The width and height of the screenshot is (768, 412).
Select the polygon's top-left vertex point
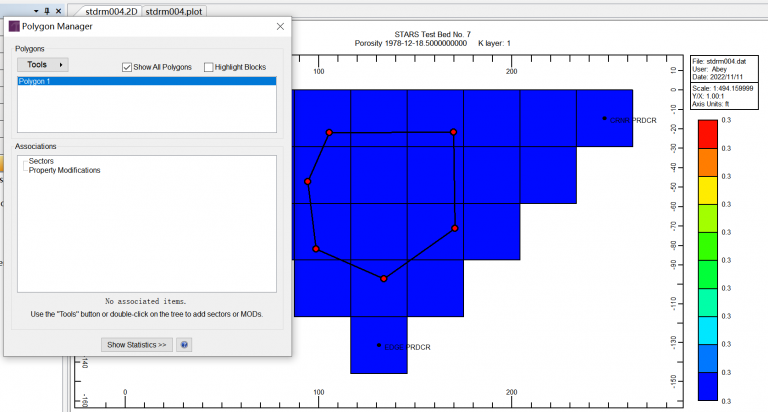click(329, 132)
